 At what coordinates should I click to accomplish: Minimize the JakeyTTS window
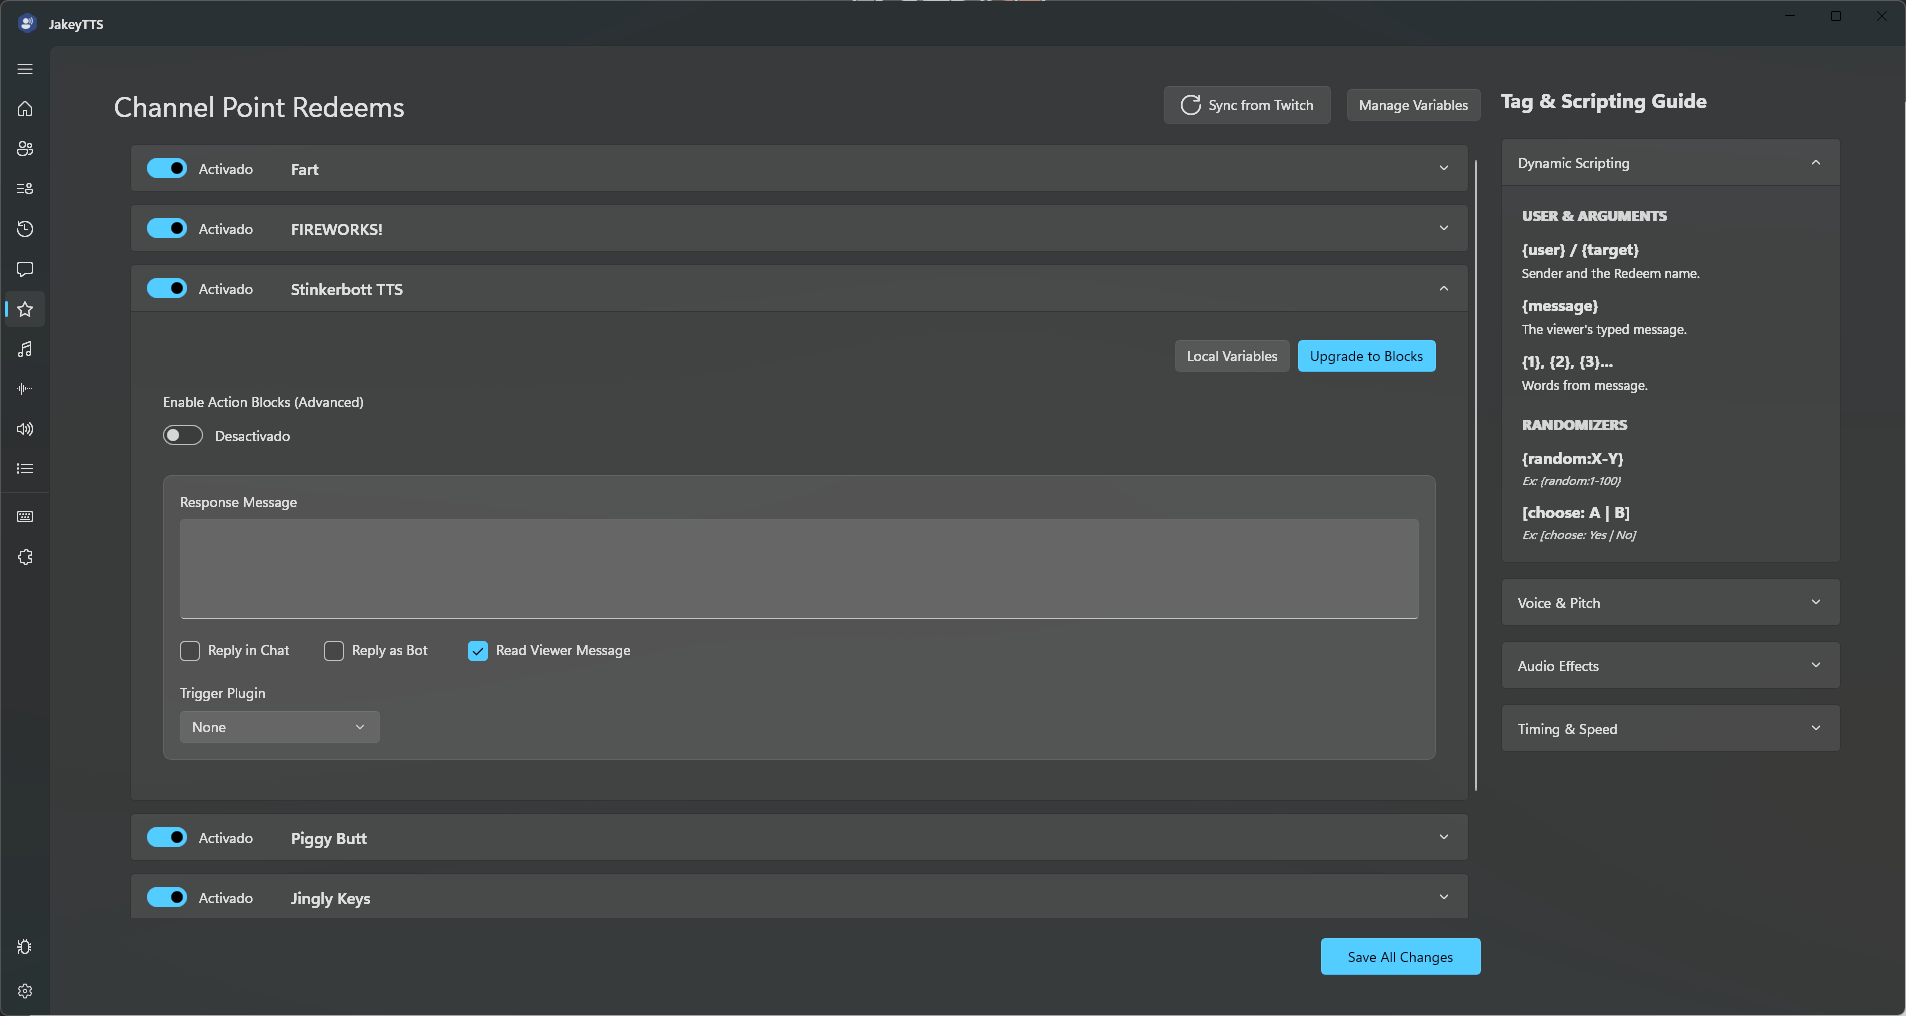pos(1790,16)
